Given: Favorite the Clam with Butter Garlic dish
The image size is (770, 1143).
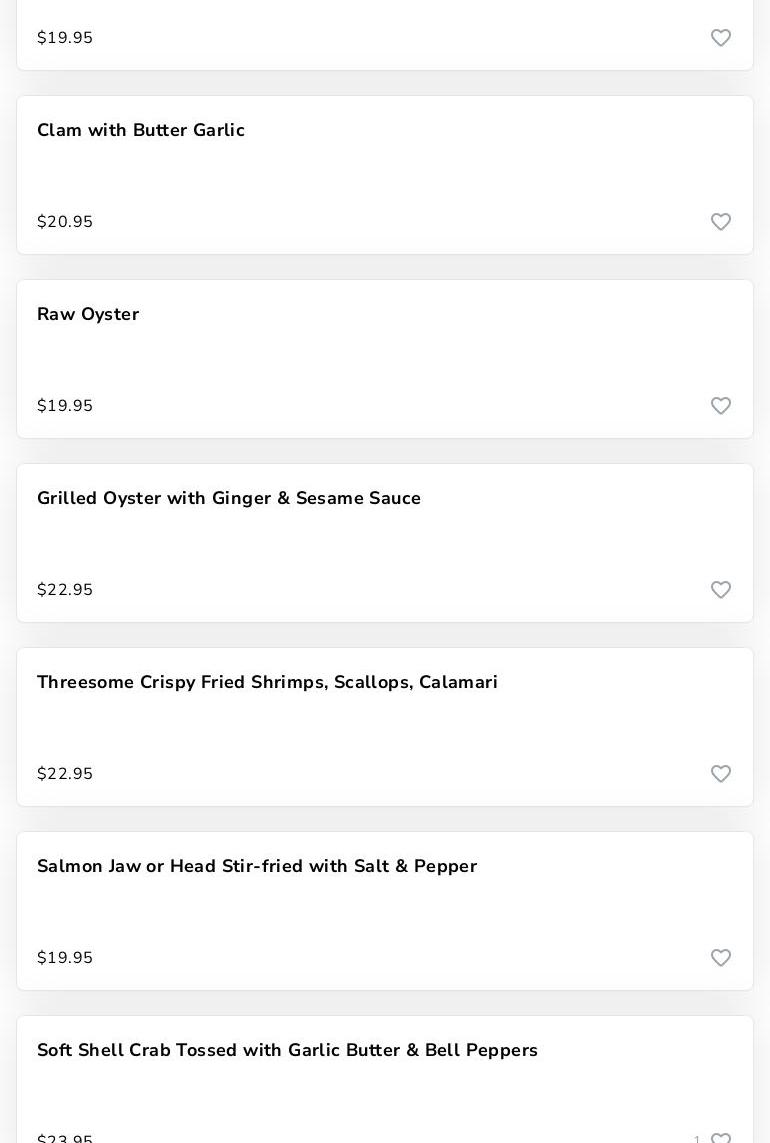Looking at the screenshot, I should coord(721,222).
